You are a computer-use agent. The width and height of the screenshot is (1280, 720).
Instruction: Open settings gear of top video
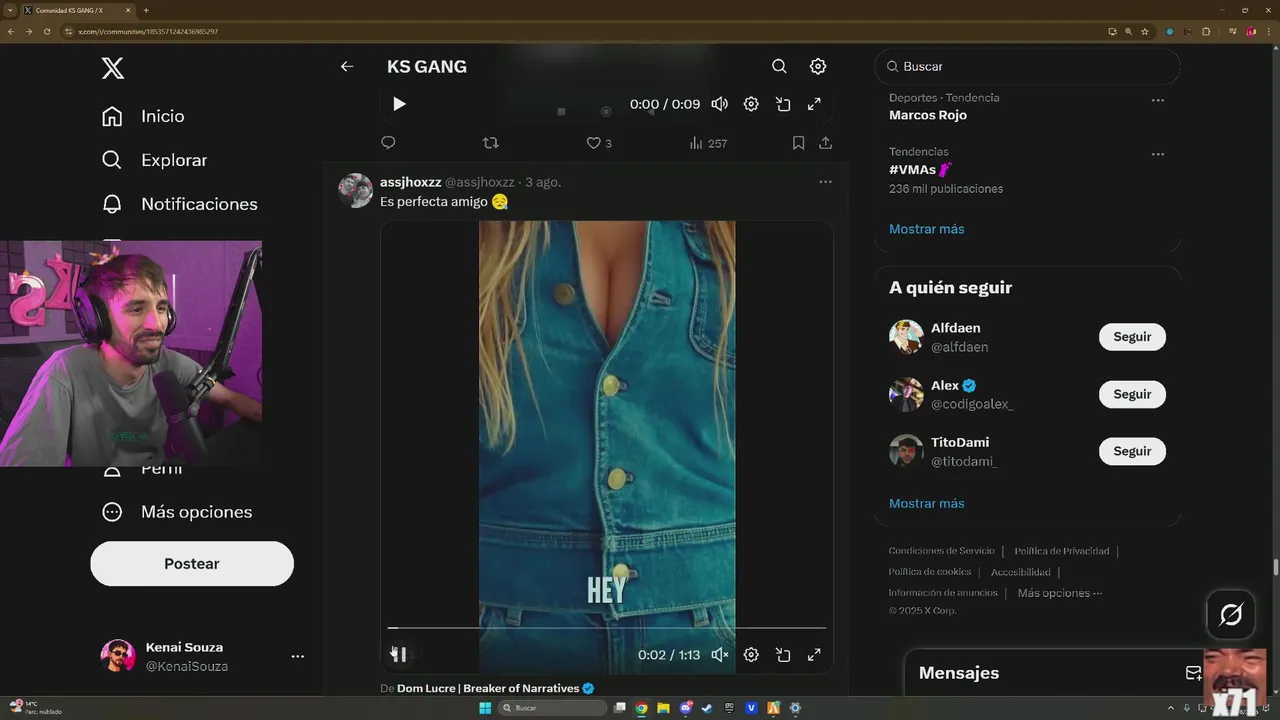click(751, 104)
